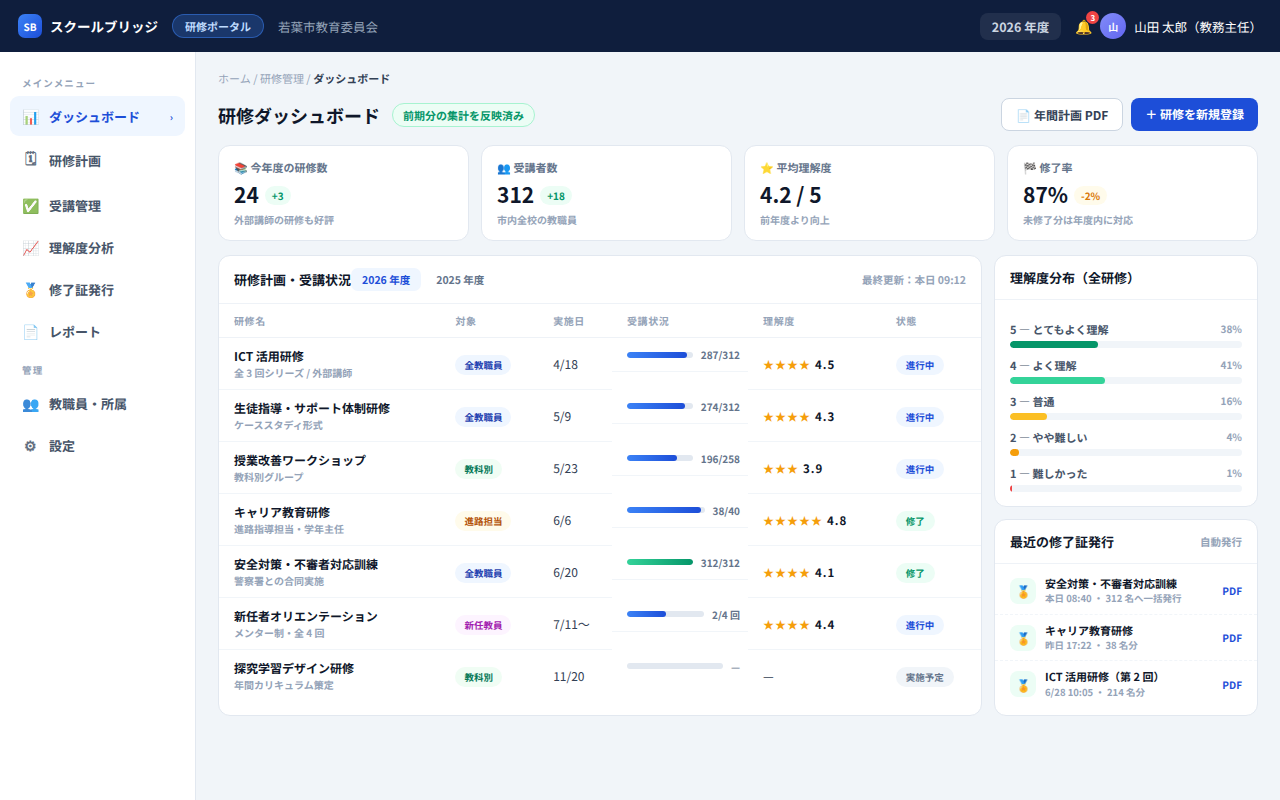1280x800 pixels.
Task: Click the people icon on 受講者数 card
Action: click(503, 168)
